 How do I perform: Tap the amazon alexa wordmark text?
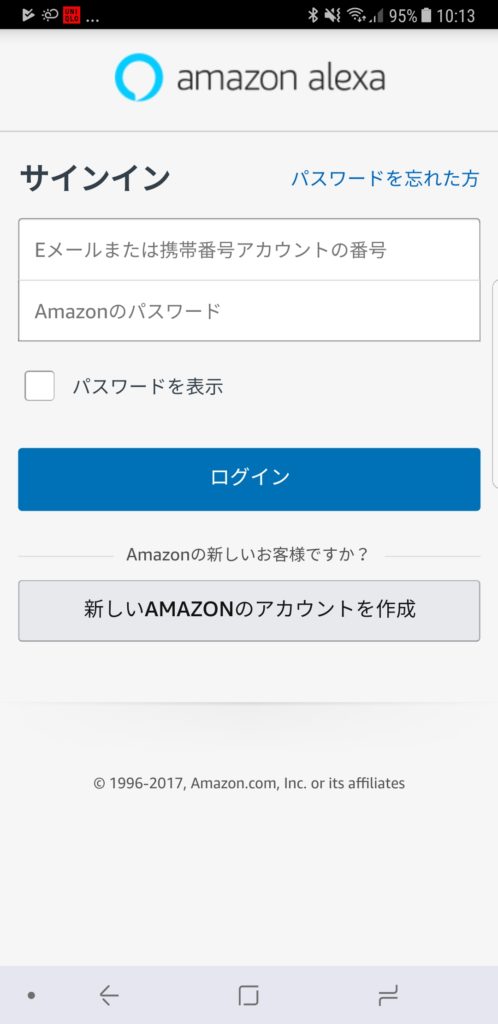pos(281,78)
